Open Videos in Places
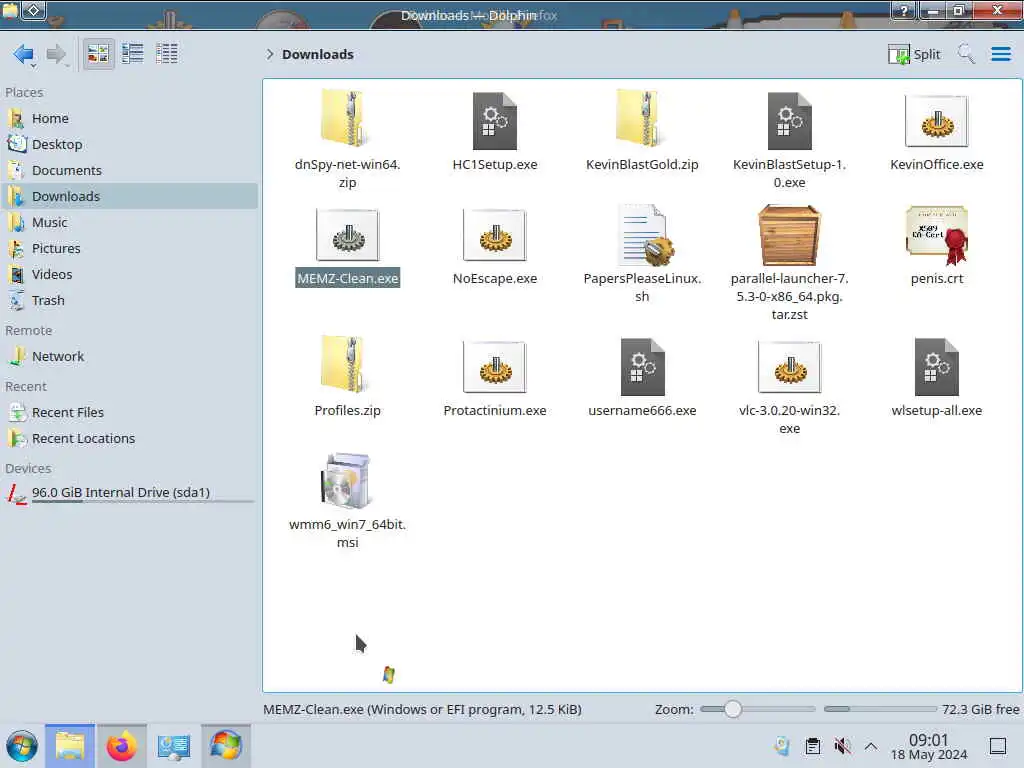This screenshot has height=768, width=1024. pyautogui.click(x=131, y=274)
